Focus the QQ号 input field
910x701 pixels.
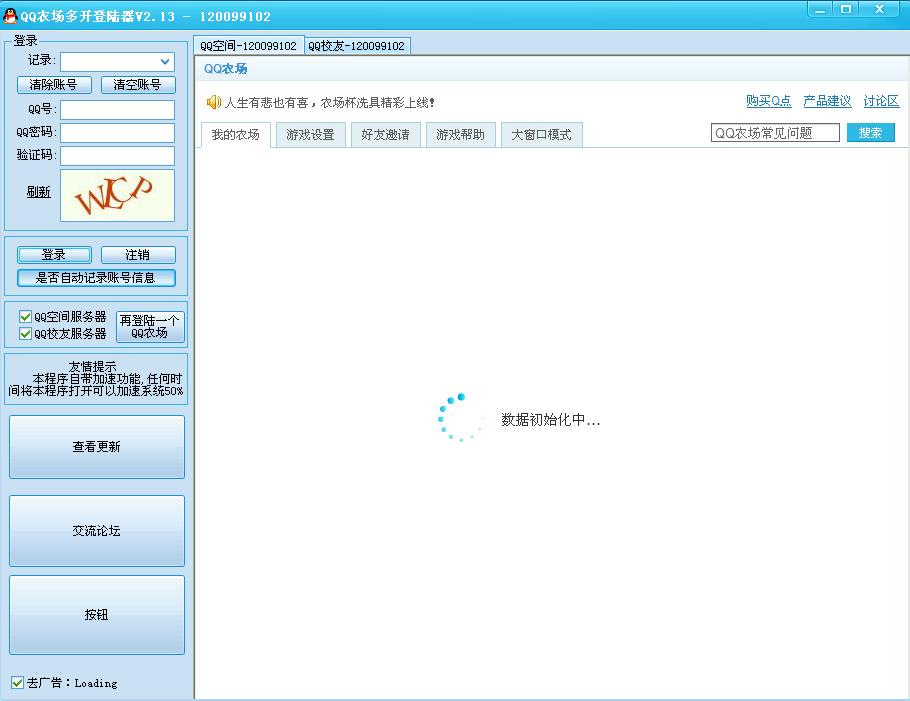117,110
